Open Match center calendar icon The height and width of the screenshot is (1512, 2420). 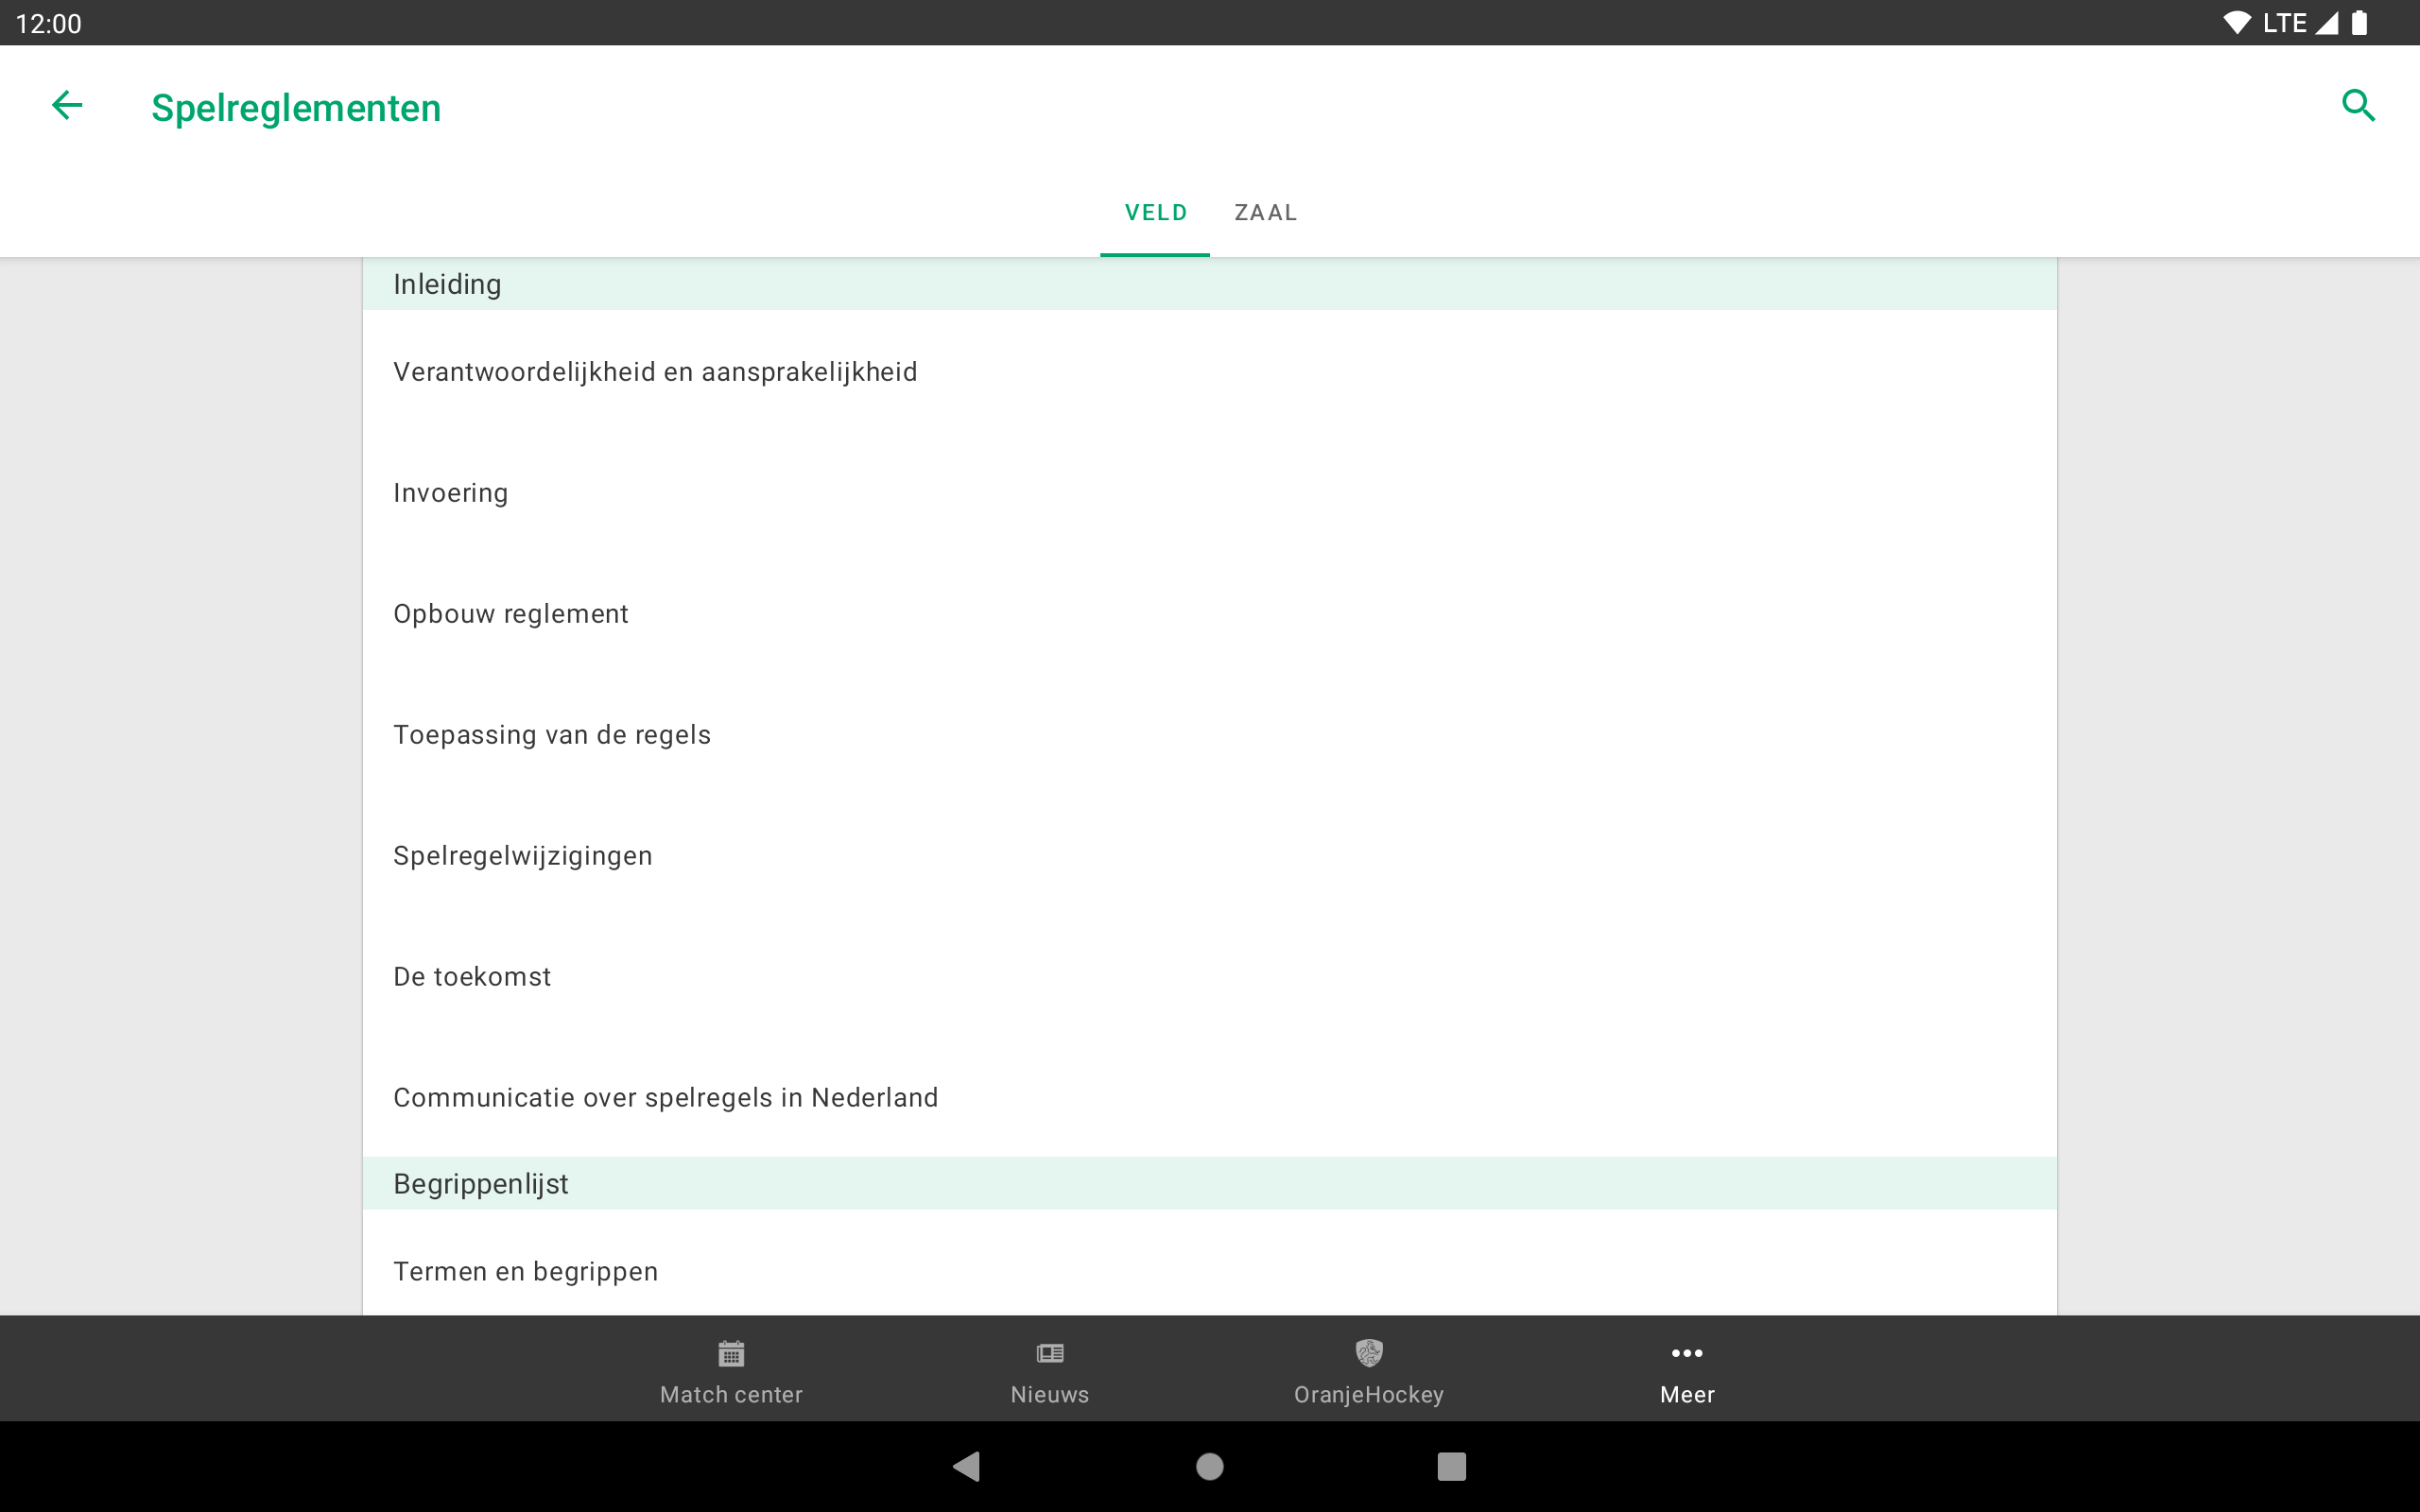pos(731,1353)
